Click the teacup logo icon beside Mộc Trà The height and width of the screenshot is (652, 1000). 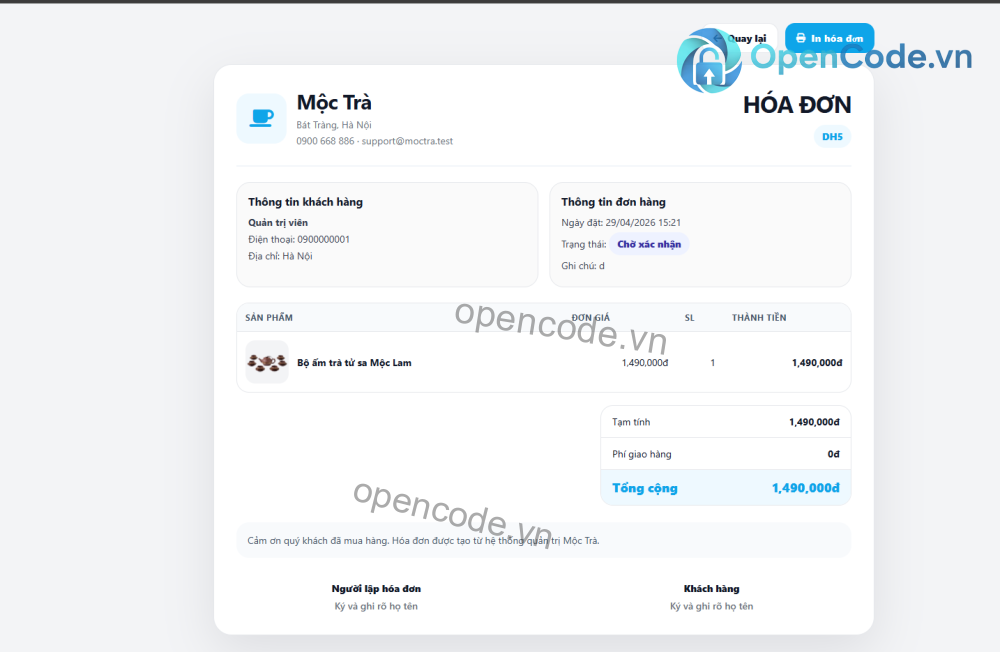261,117
